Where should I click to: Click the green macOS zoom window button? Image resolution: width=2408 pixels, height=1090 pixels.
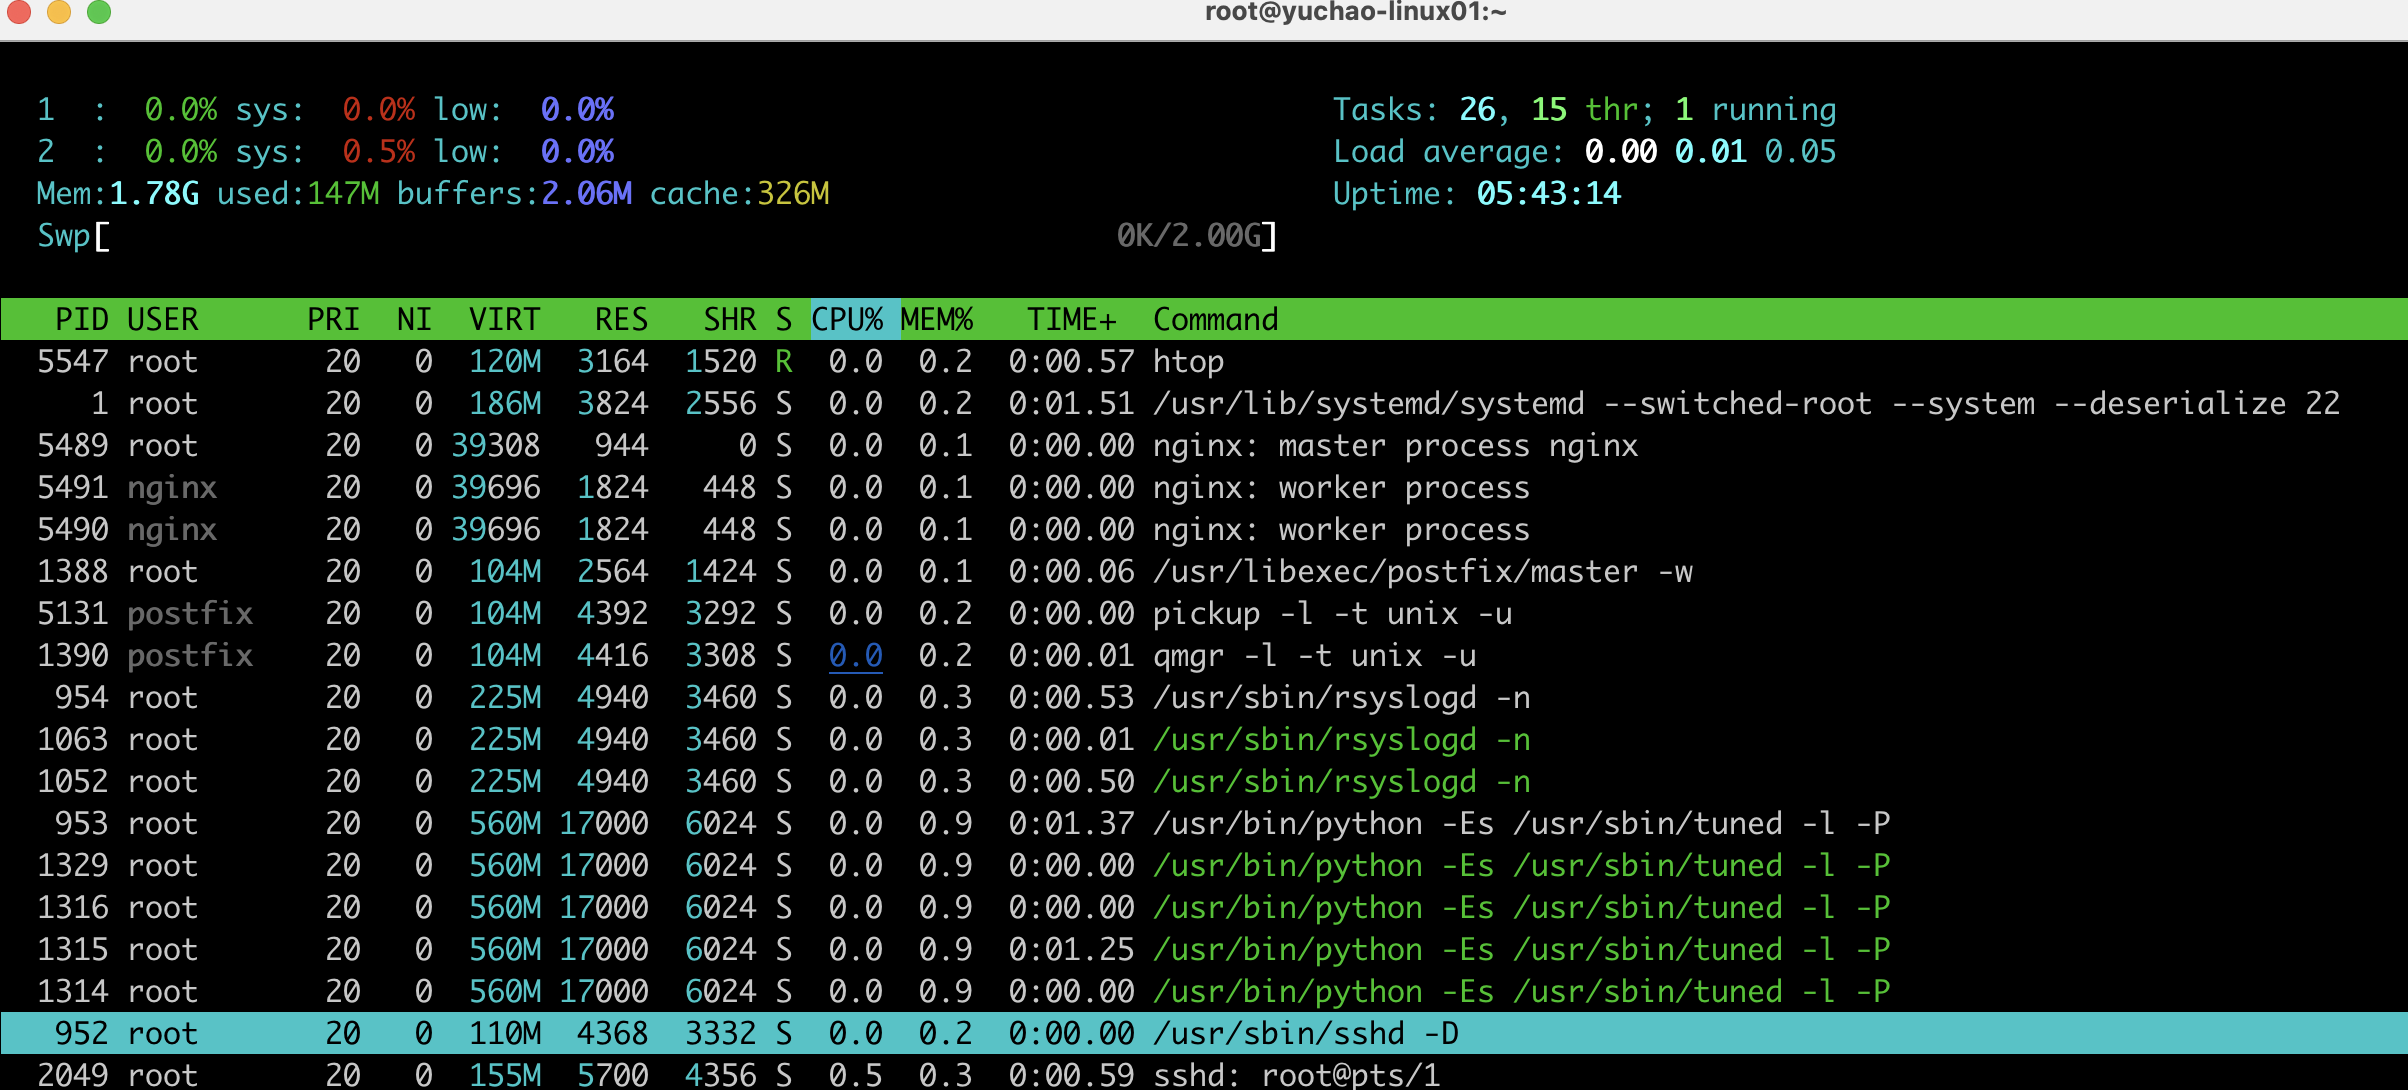(x=99, y=12)
